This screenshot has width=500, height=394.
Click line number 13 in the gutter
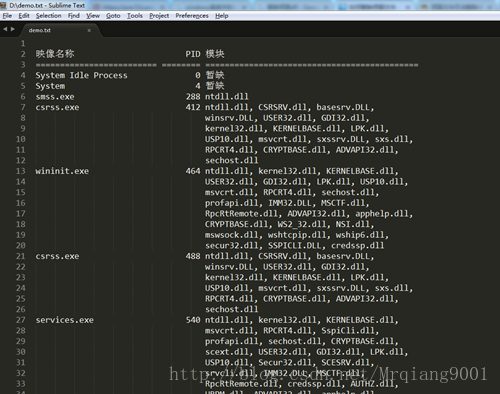21,171
